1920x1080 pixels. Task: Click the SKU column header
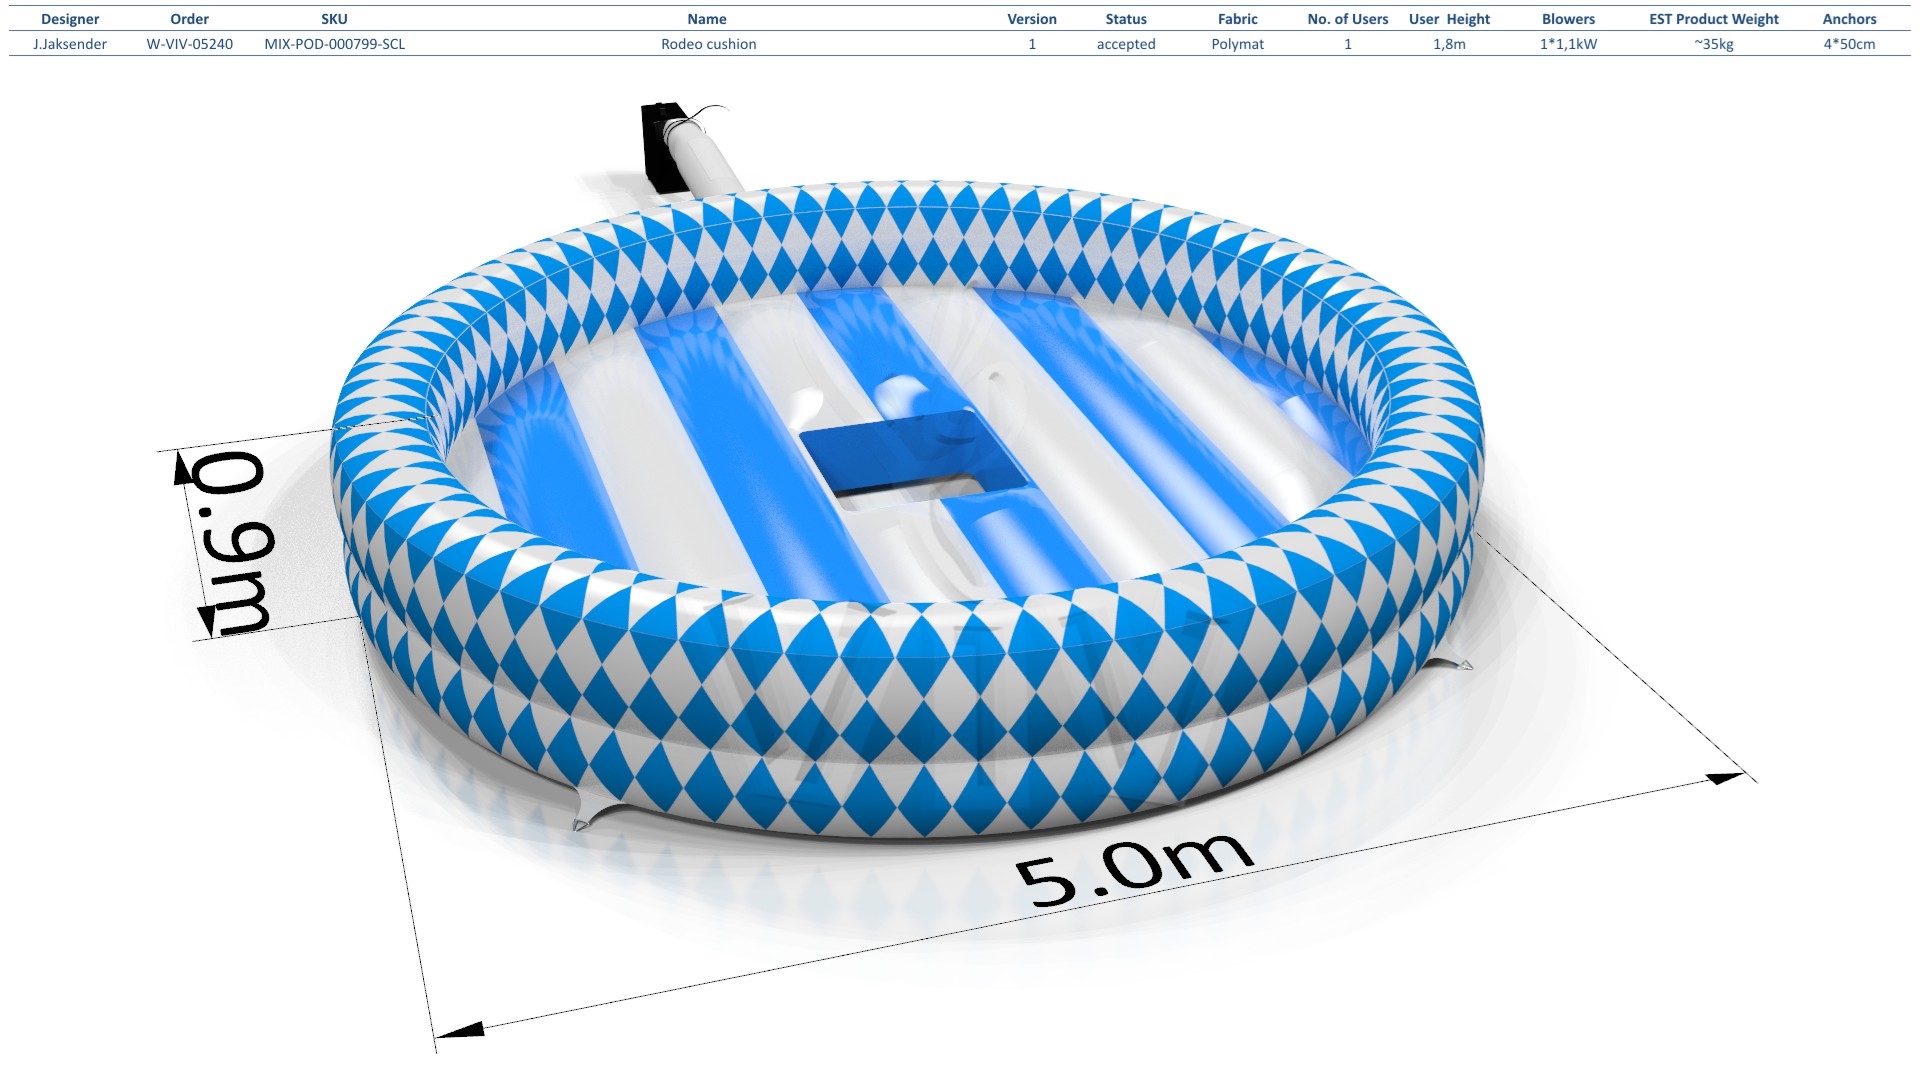point(334,19)
